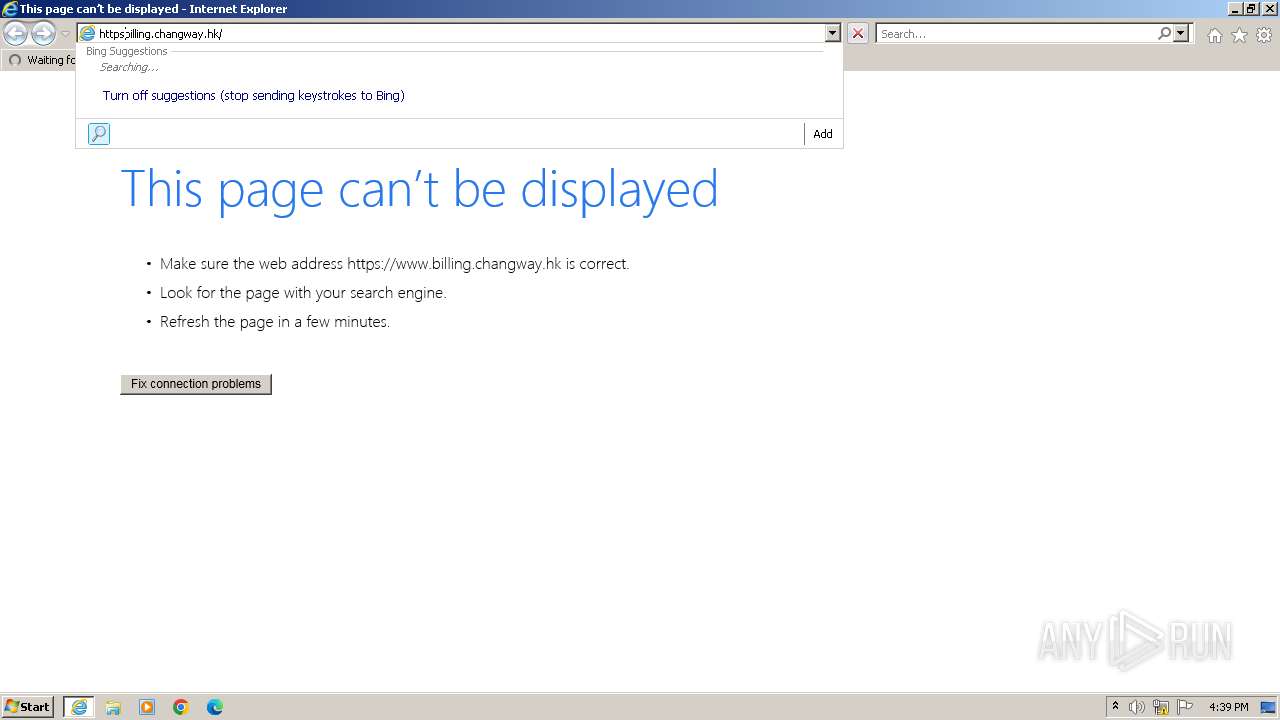
Task: Launch Microsoft Edge from the taskbar
Action: (215, 707)
